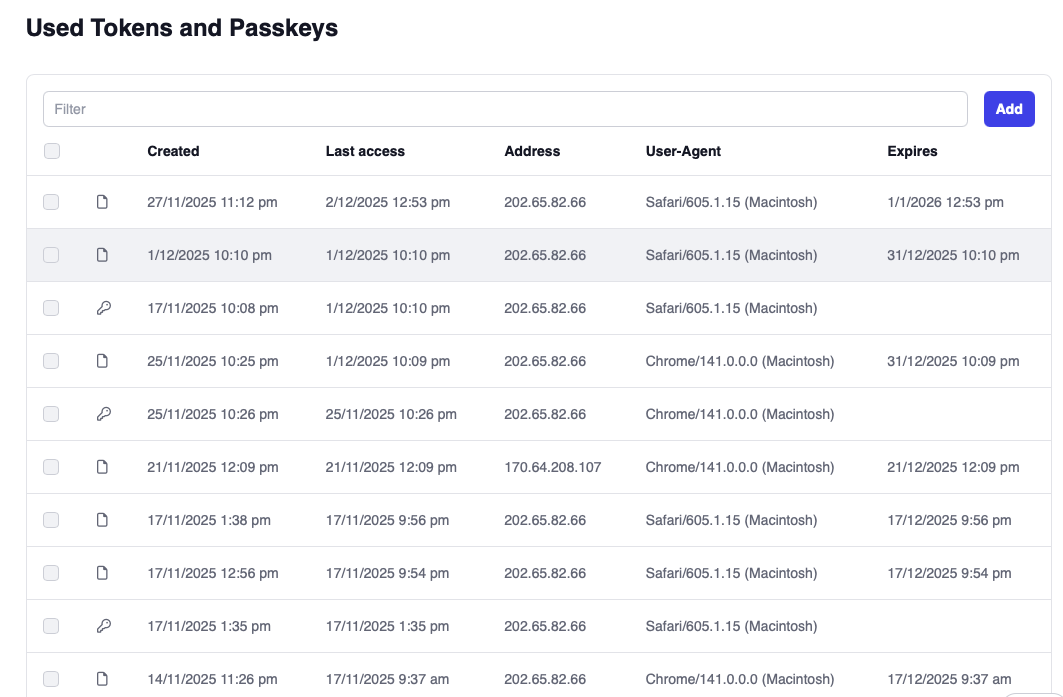Click the token file icon created 25/11/2025 10:25 pm

(102, 361)
